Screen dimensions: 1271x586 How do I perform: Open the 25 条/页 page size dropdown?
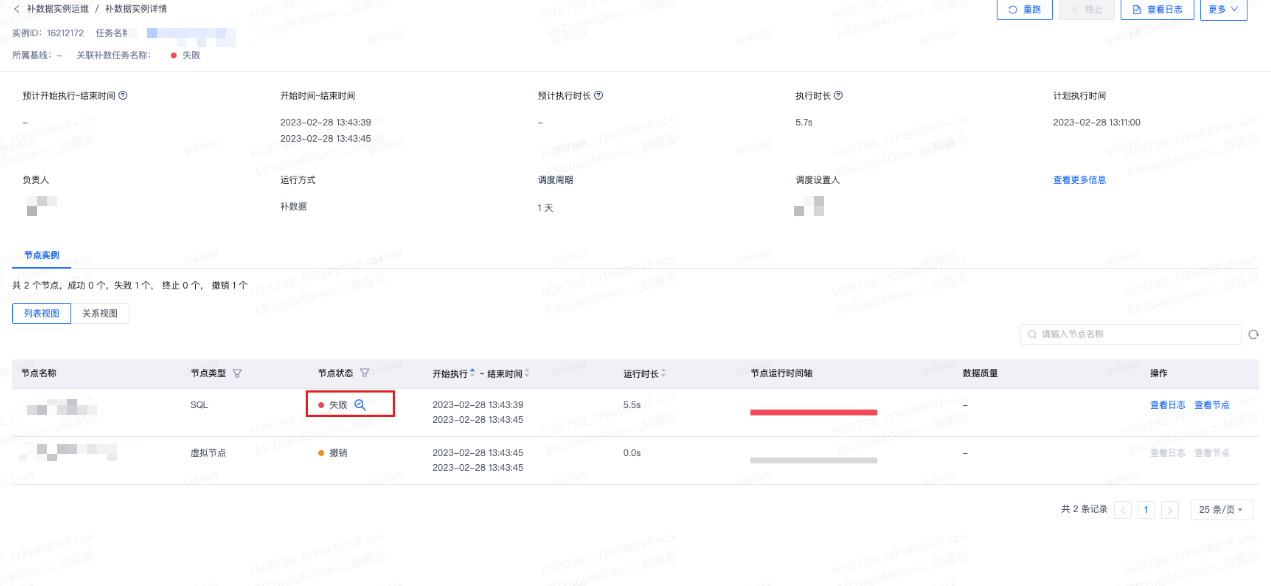(1221, 510)
